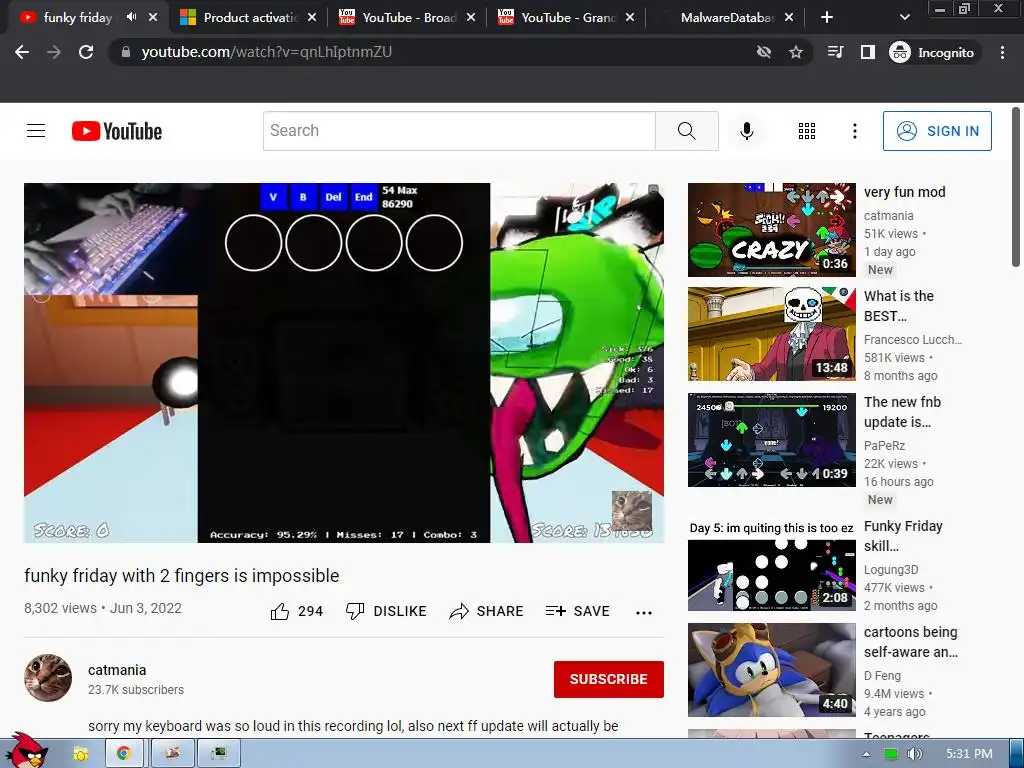Image resolution: width=1024 pixels, height=768 pixels.
Task: Open the media controls icon in toolbar
Action: click(x=835, y=52)
